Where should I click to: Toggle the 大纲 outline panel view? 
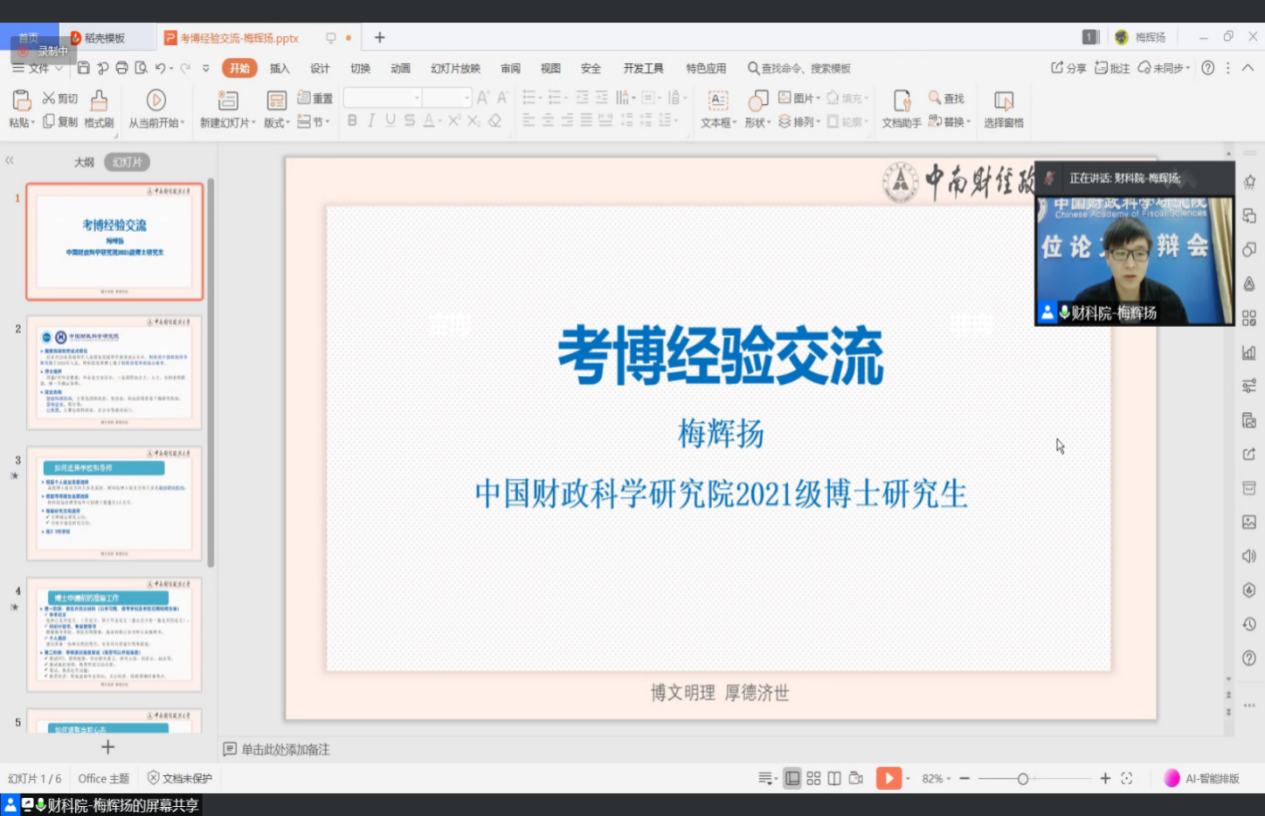point(84,162)
